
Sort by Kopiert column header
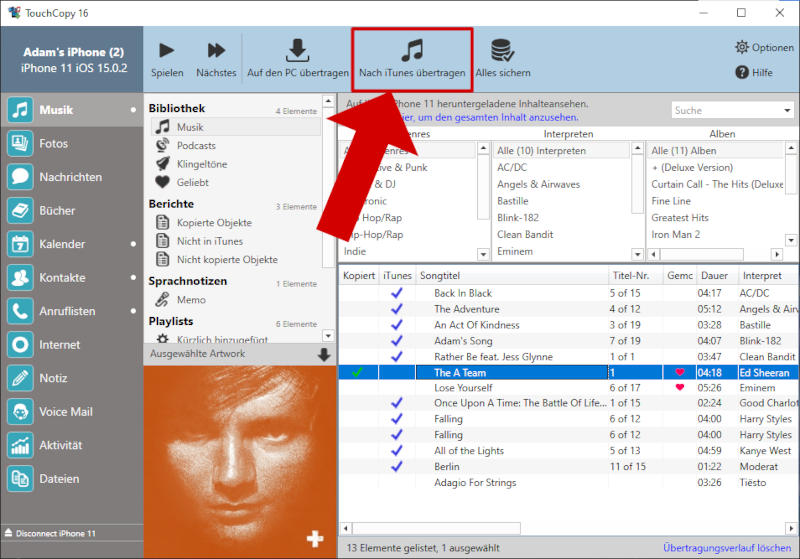click(359, 275)
